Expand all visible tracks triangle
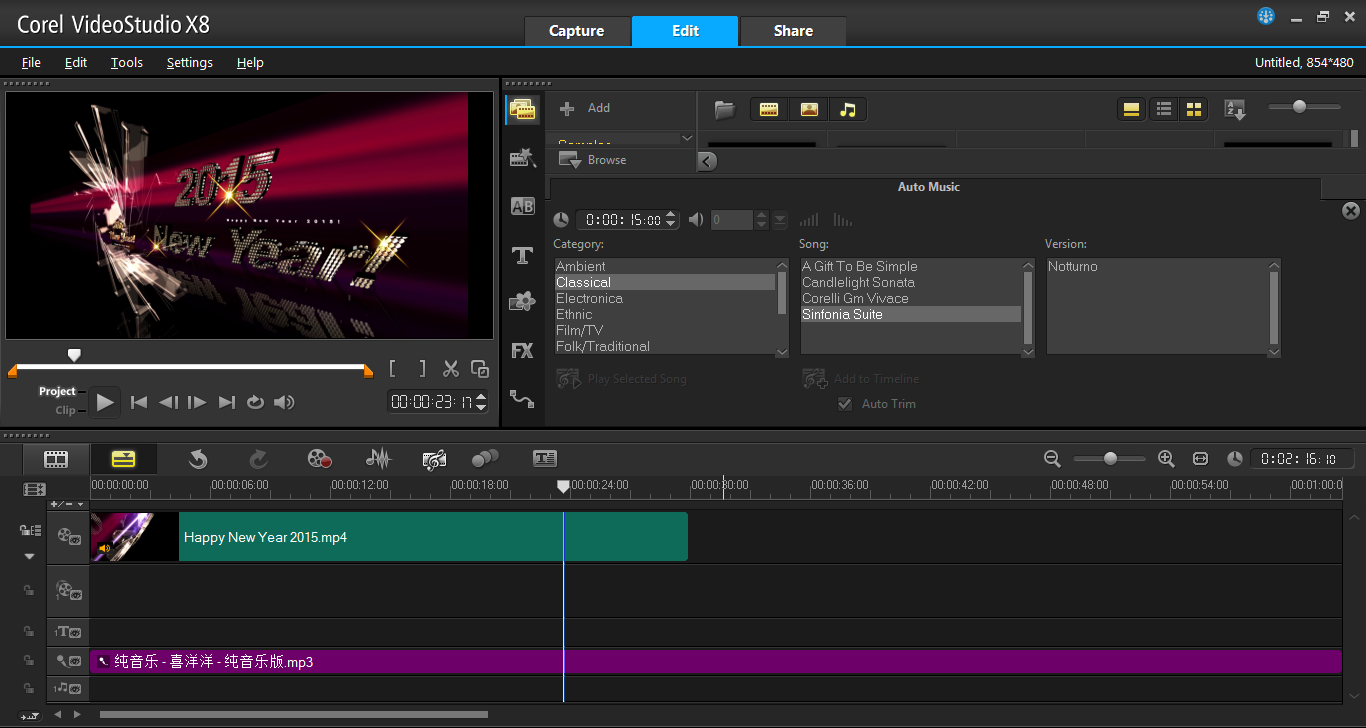Viewport: 1366px width, 728px height. click(29, 556)
